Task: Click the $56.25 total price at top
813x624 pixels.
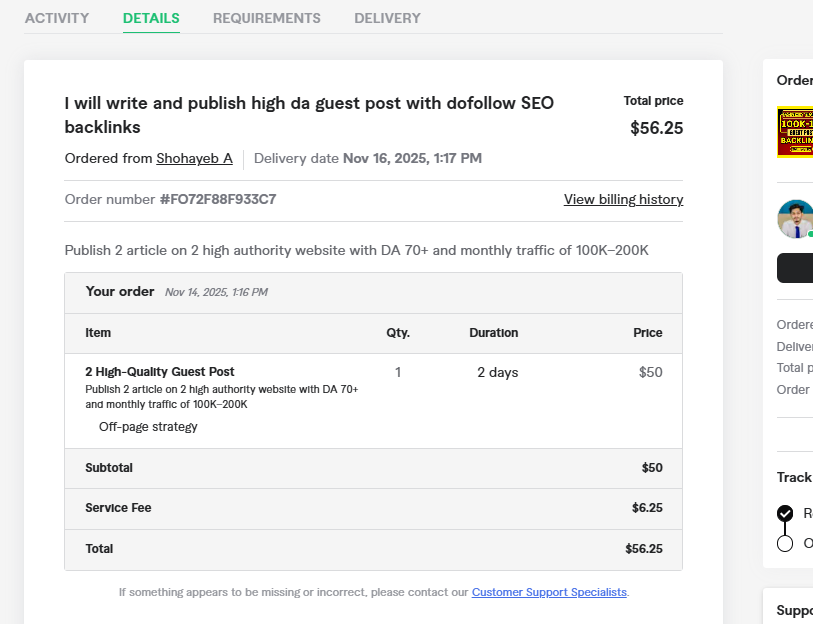Action: pyautogui.click(x=656, y=128)
